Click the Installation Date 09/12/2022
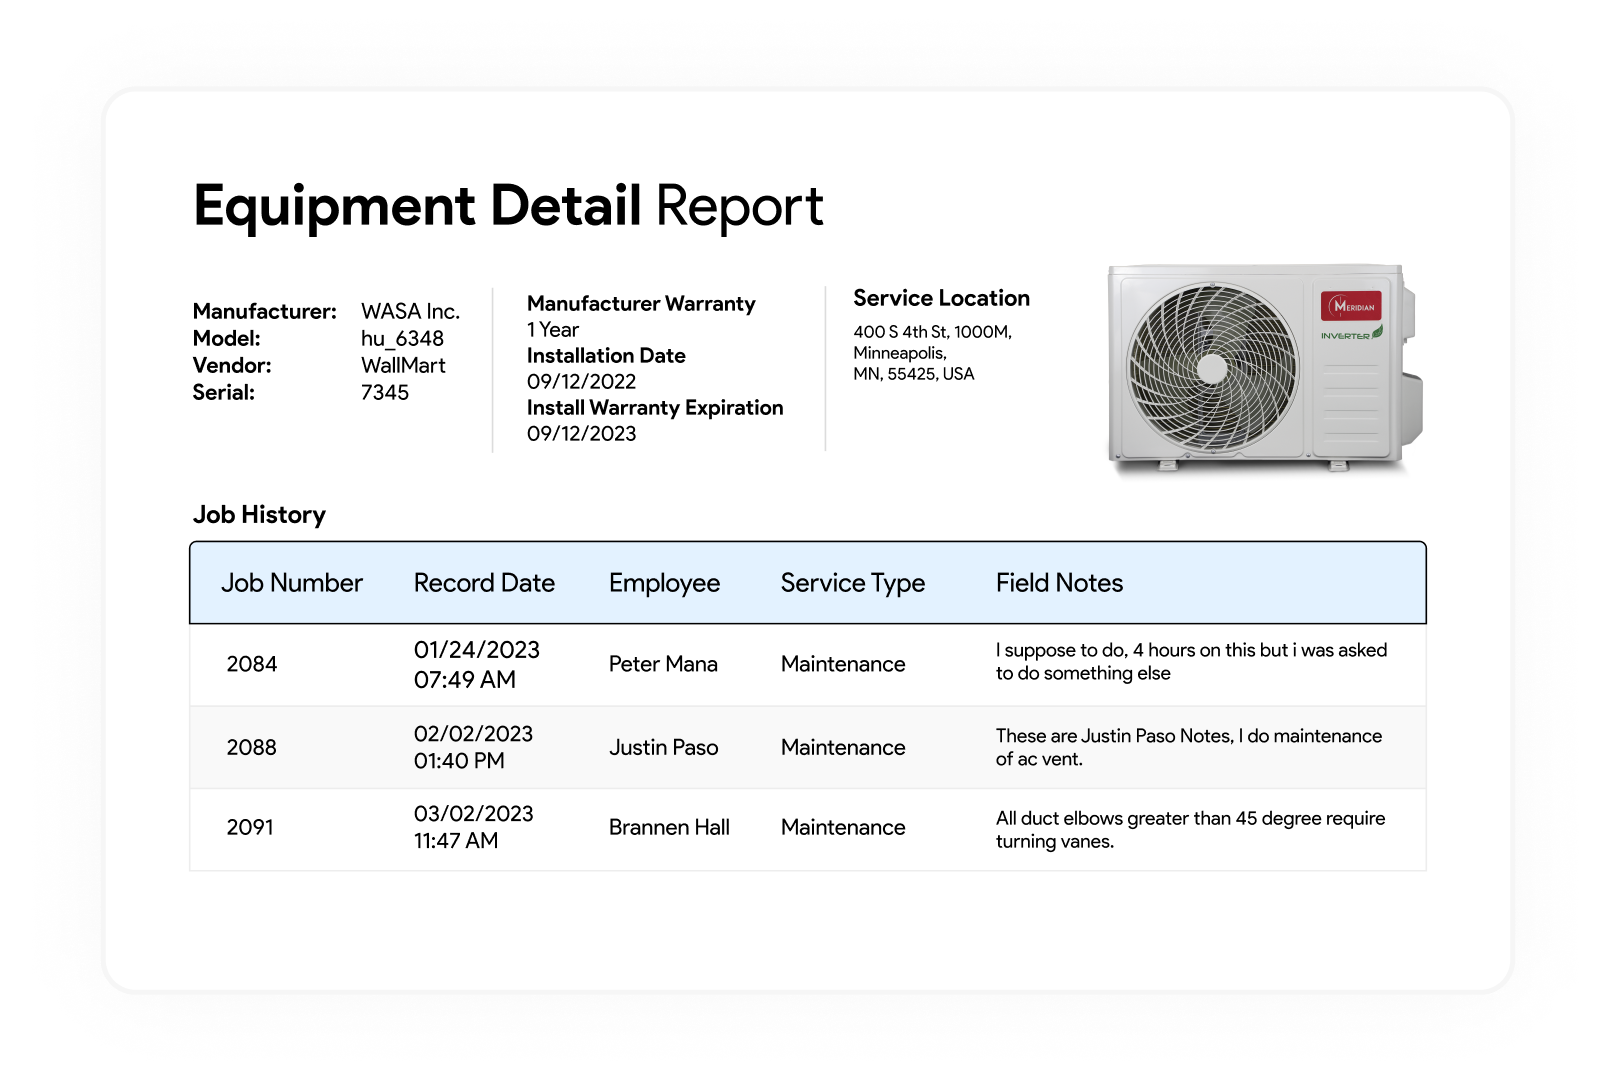The image size is (1616, 1081). pos(581,381)
